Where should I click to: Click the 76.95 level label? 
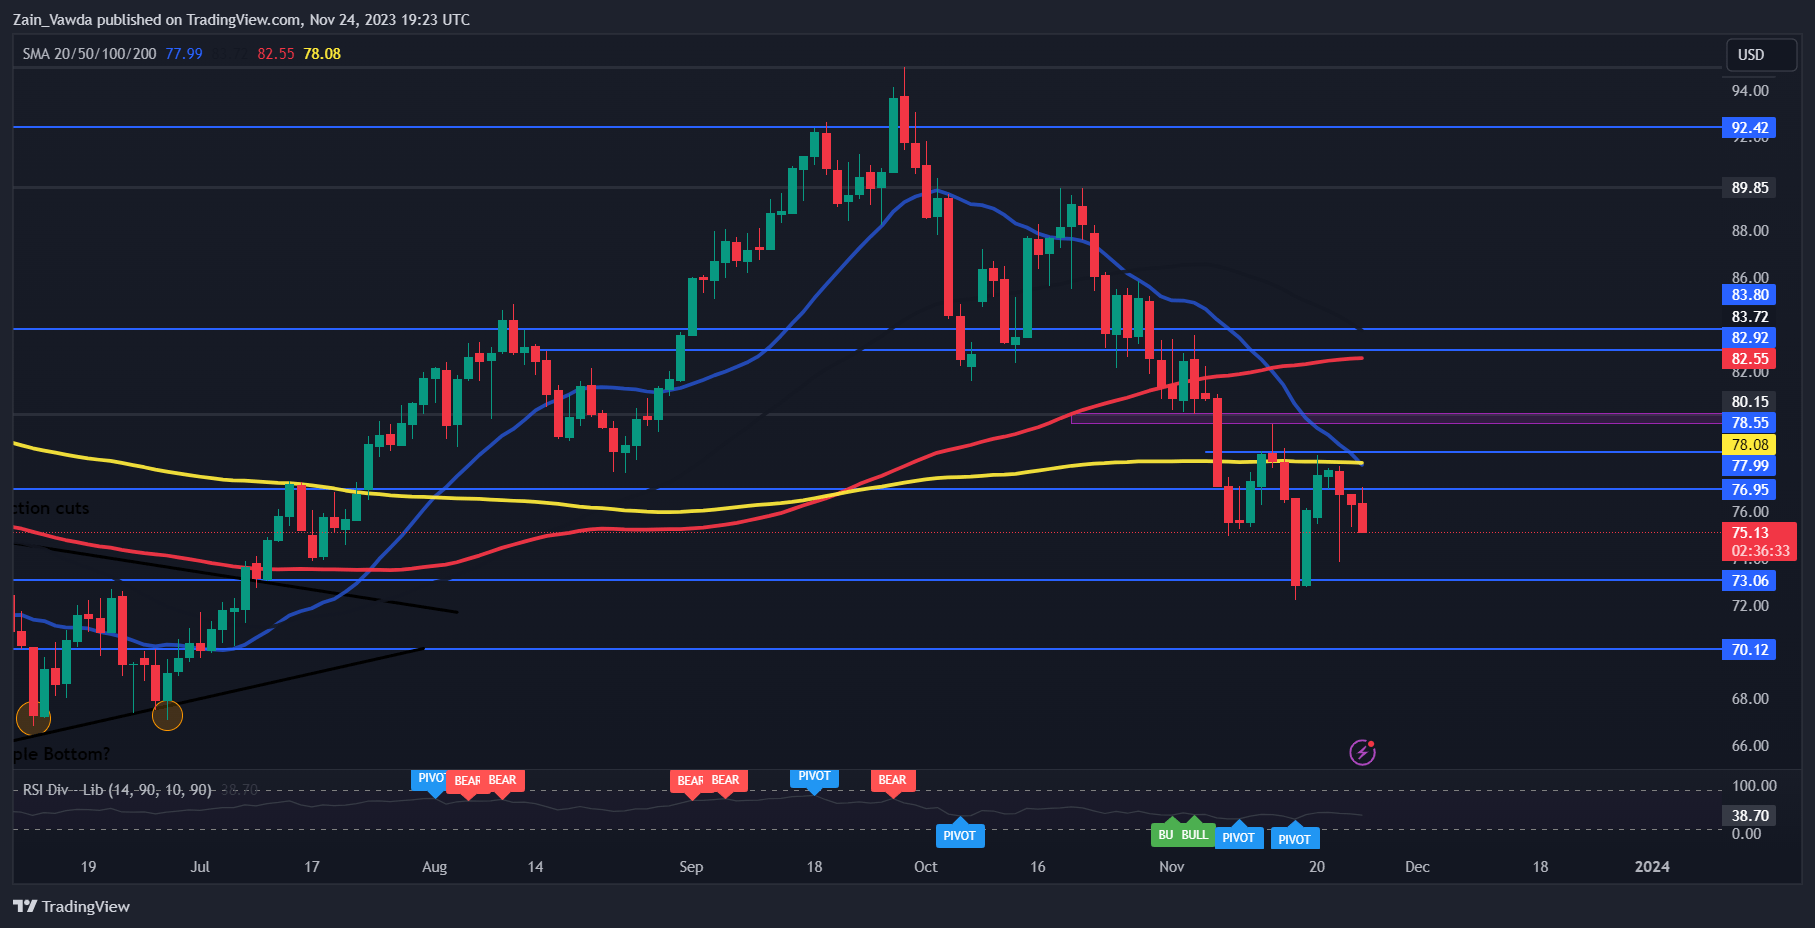pyautogui.click(x=1749, y=489)
